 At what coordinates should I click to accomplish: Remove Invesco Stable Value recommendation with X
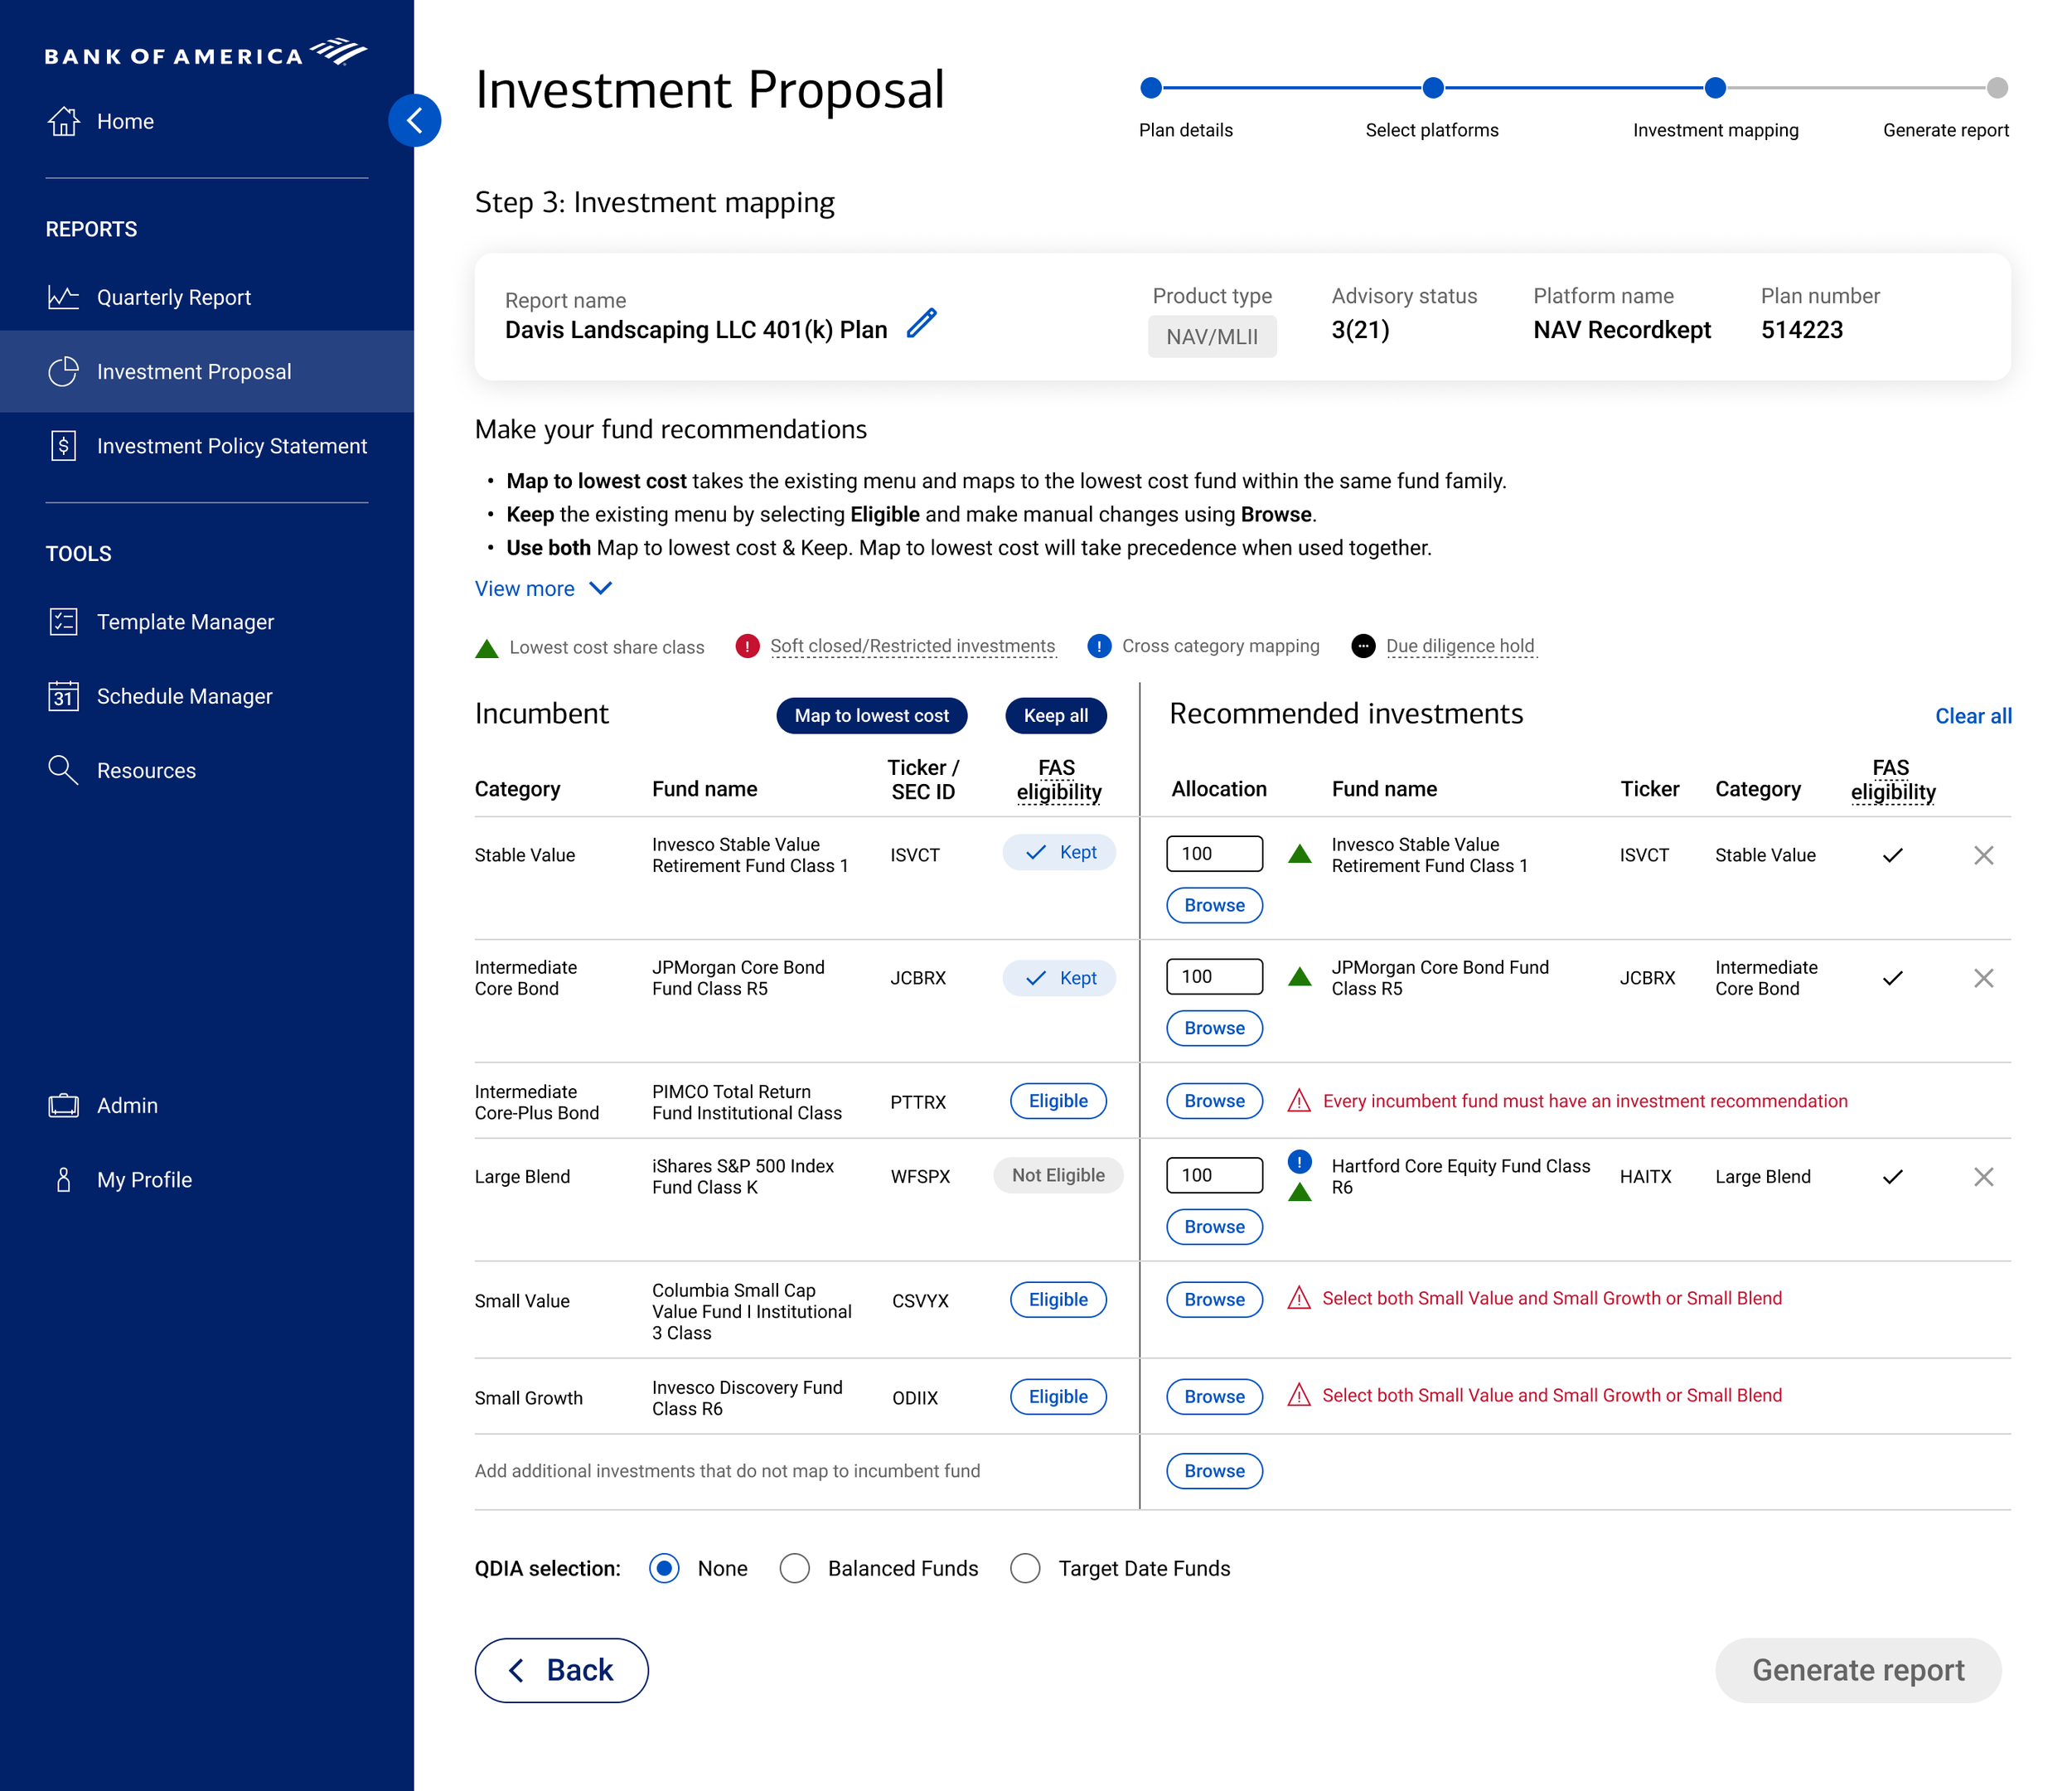click(1983, 855)
